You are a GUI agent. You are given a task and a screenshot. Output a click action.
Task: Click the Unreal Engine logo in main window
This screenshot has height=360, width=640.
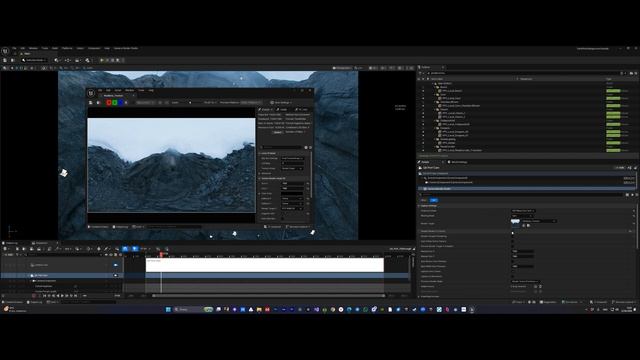click(x=5, y=51)
